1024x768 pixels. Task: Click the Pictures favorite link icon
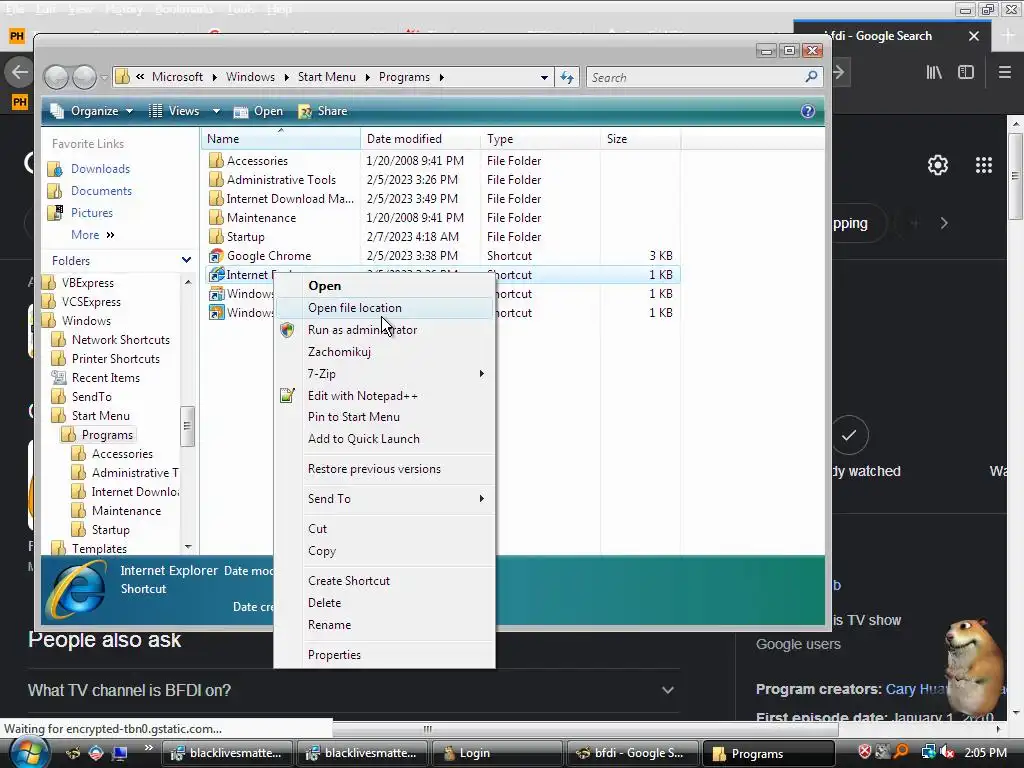pyautogui.click(x=56, y=213)
